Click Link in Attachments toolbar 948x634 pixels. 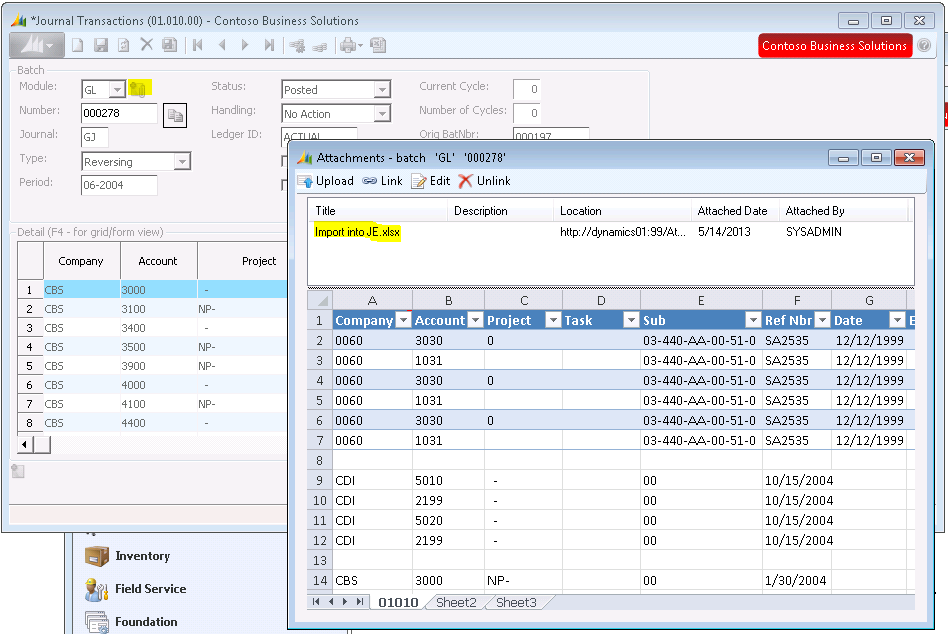coord(383,181)
